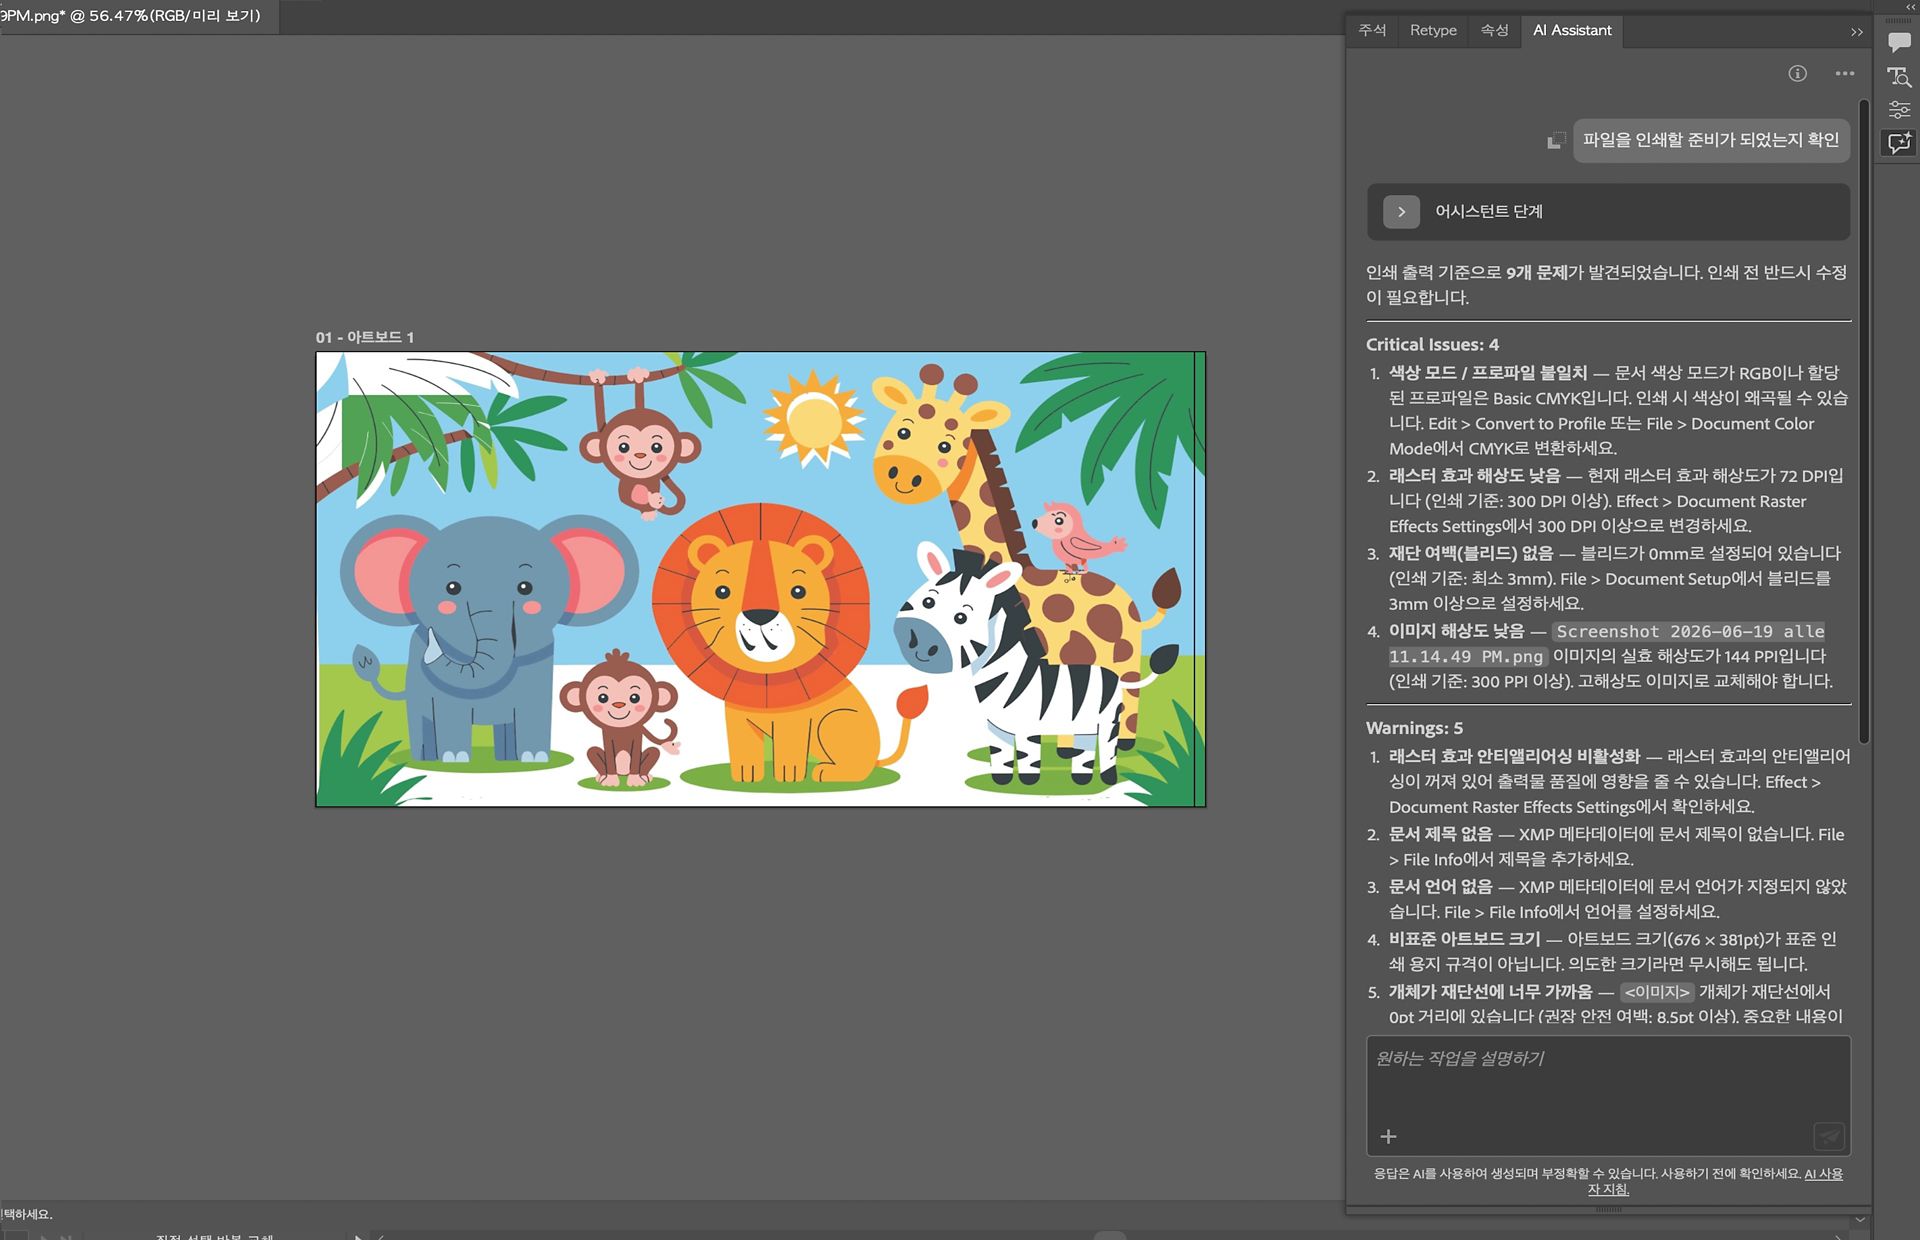Collapse the panel group with double arrows
The height and width of the screenshot is (1240, 1920).
(x=1857, y=32)
